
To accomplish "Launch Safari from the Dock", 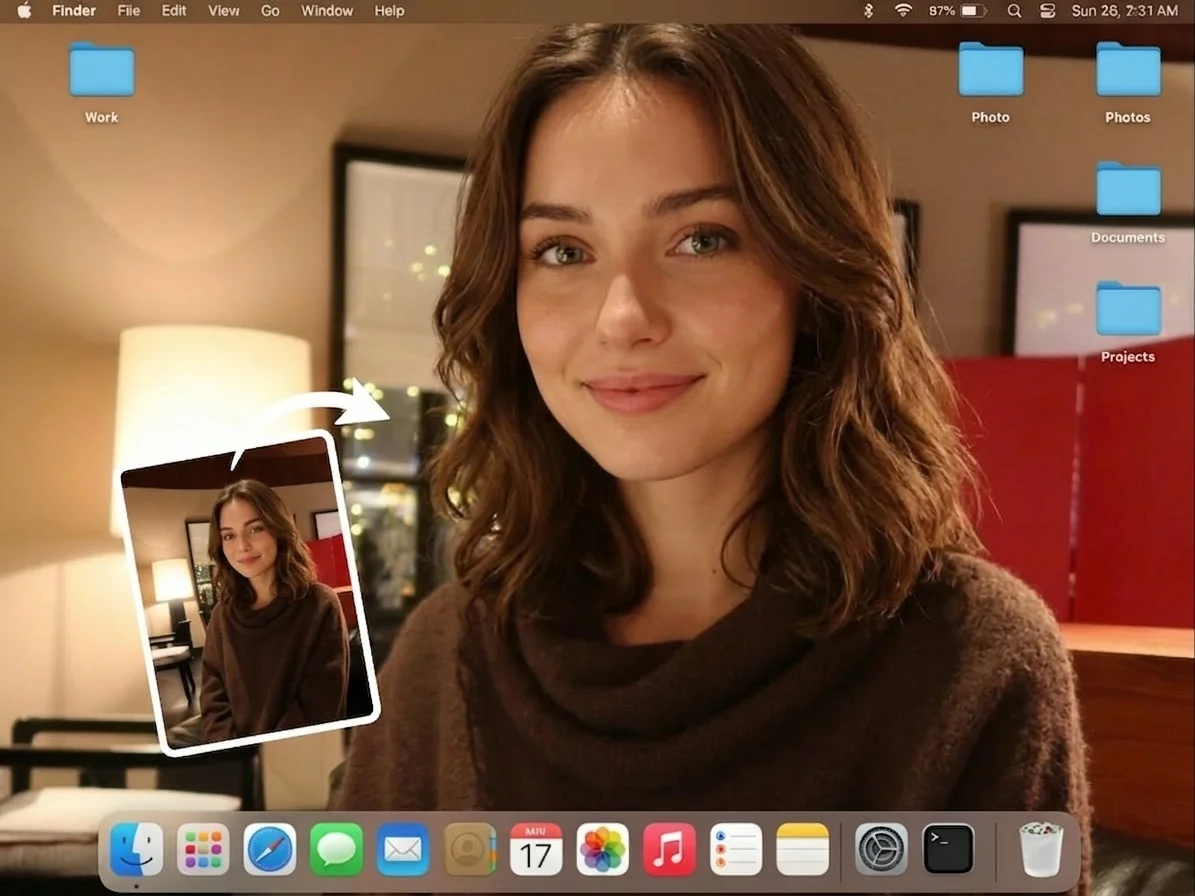I will [270, 849].
